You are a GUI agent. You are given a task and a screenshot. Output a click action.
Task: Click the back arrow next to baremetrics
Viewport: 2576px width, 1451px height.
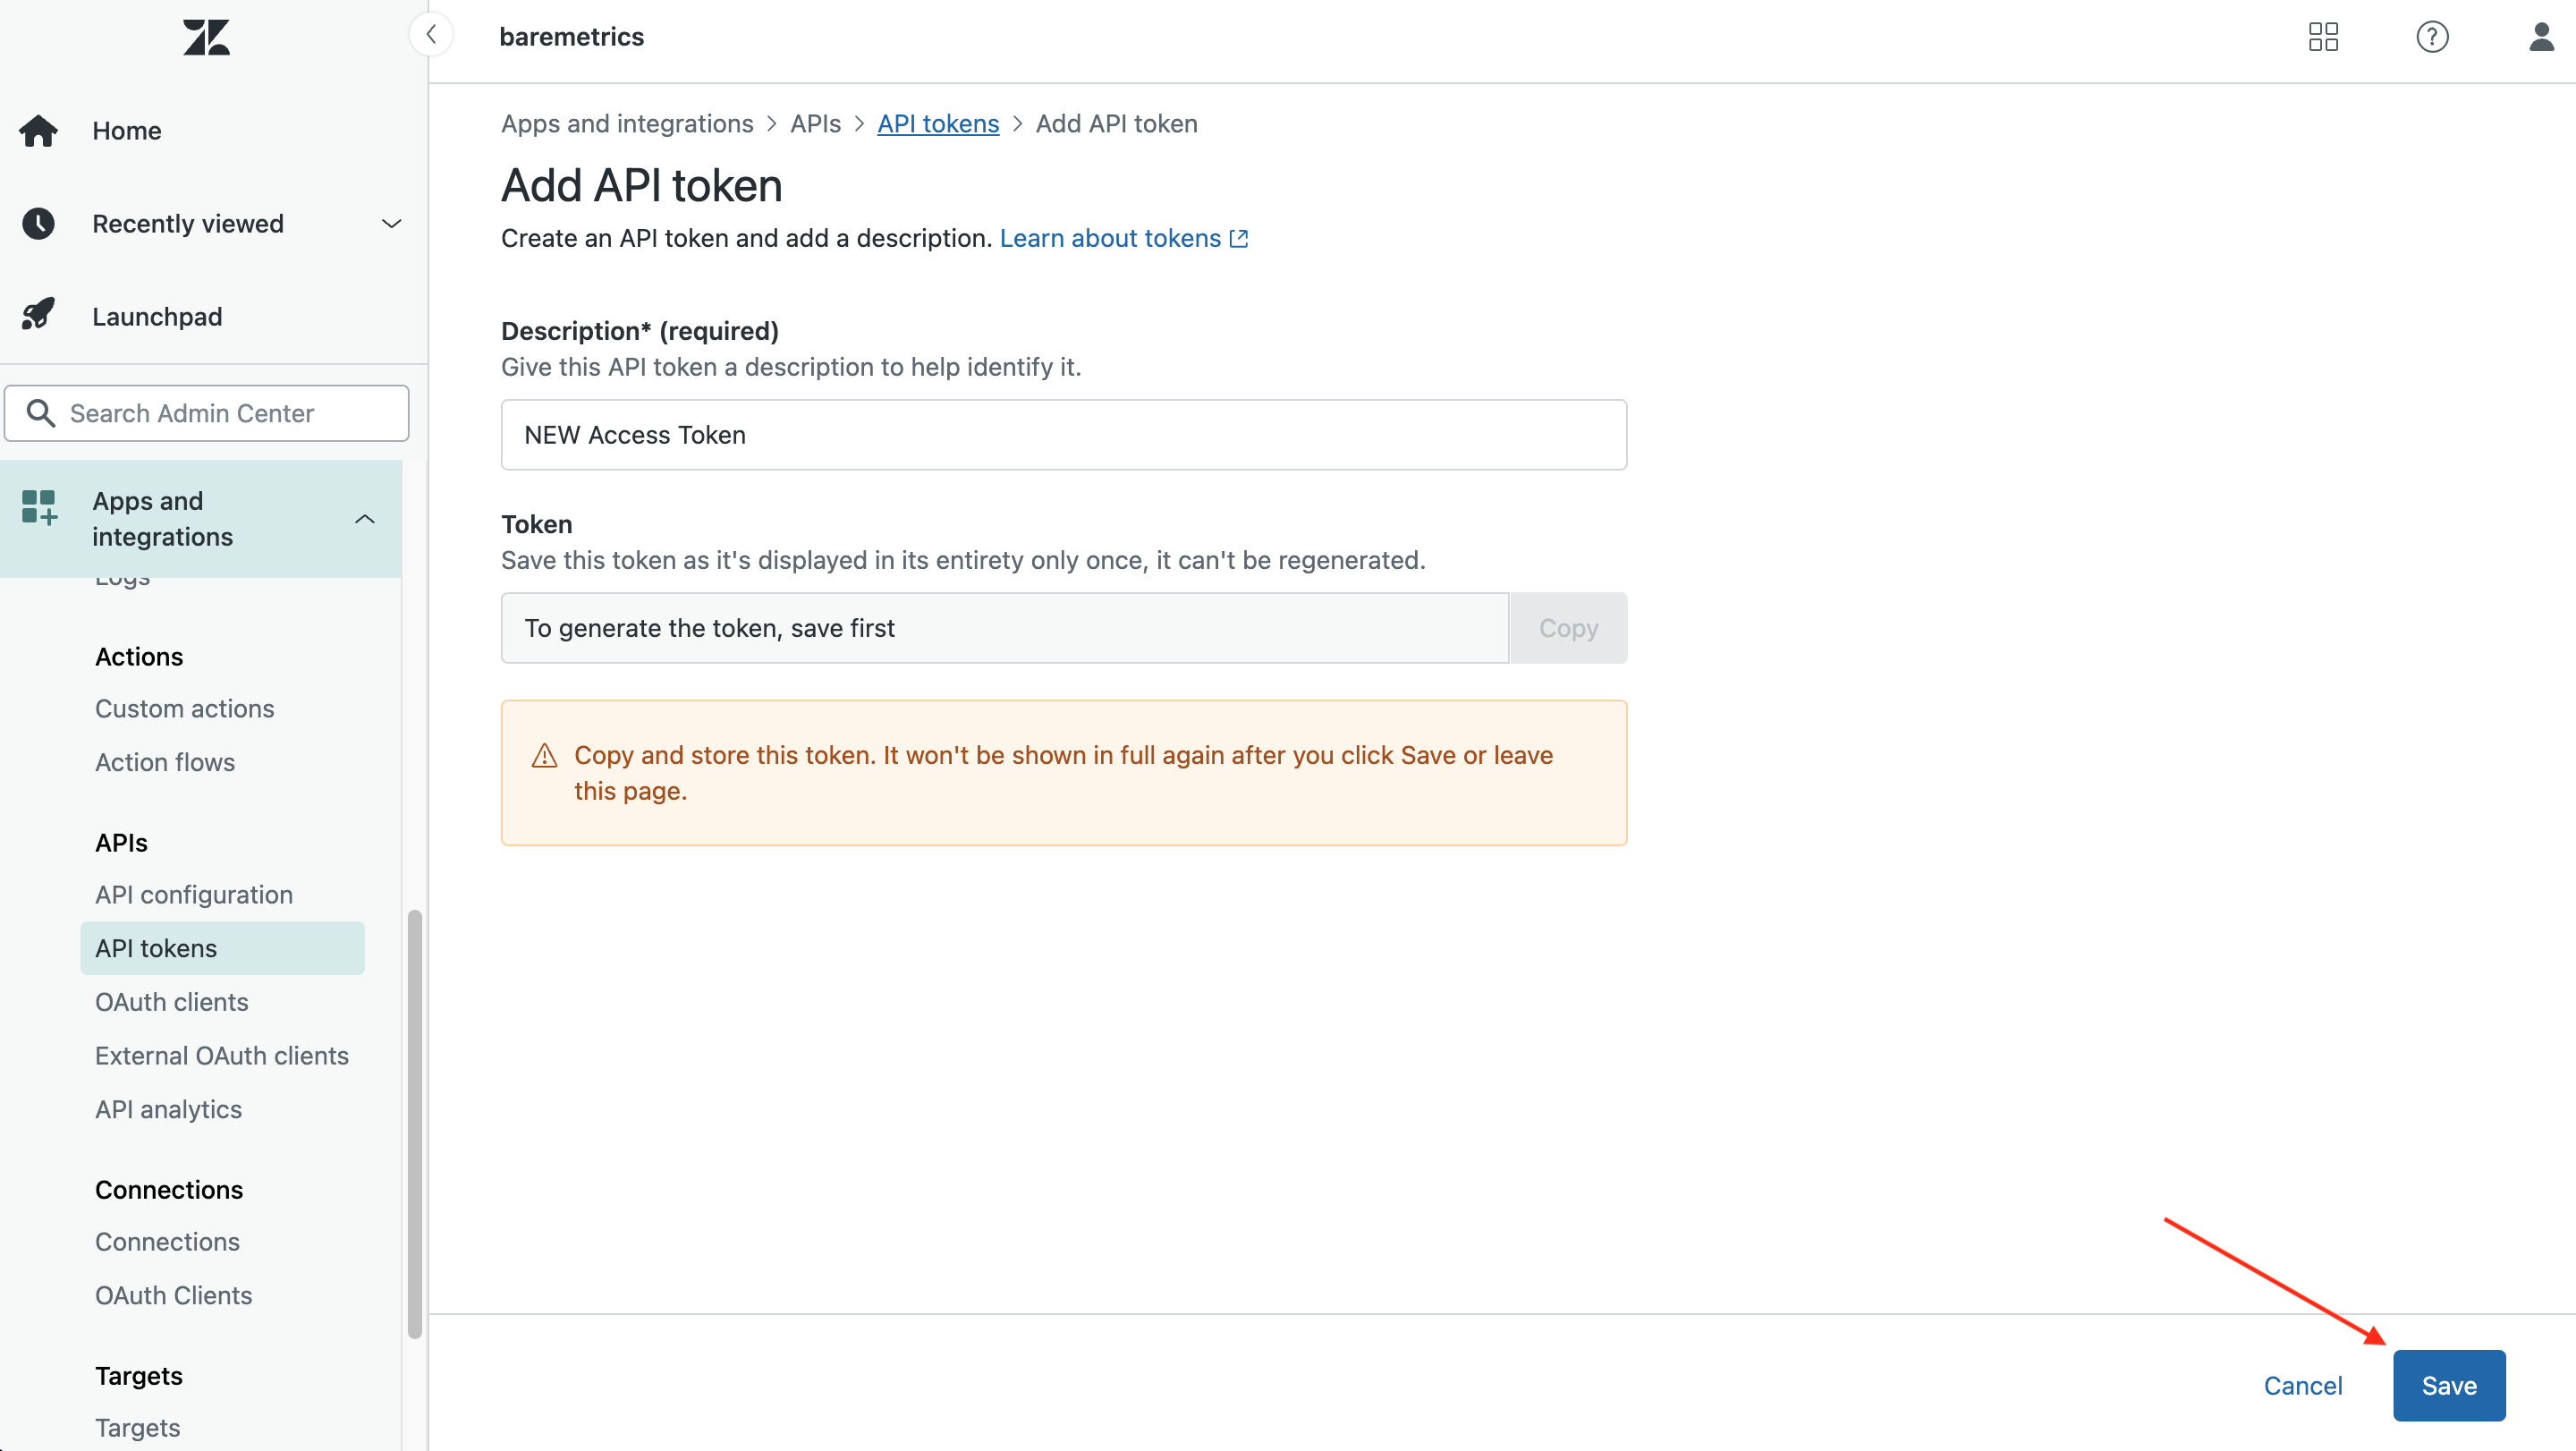coord(431,34)
